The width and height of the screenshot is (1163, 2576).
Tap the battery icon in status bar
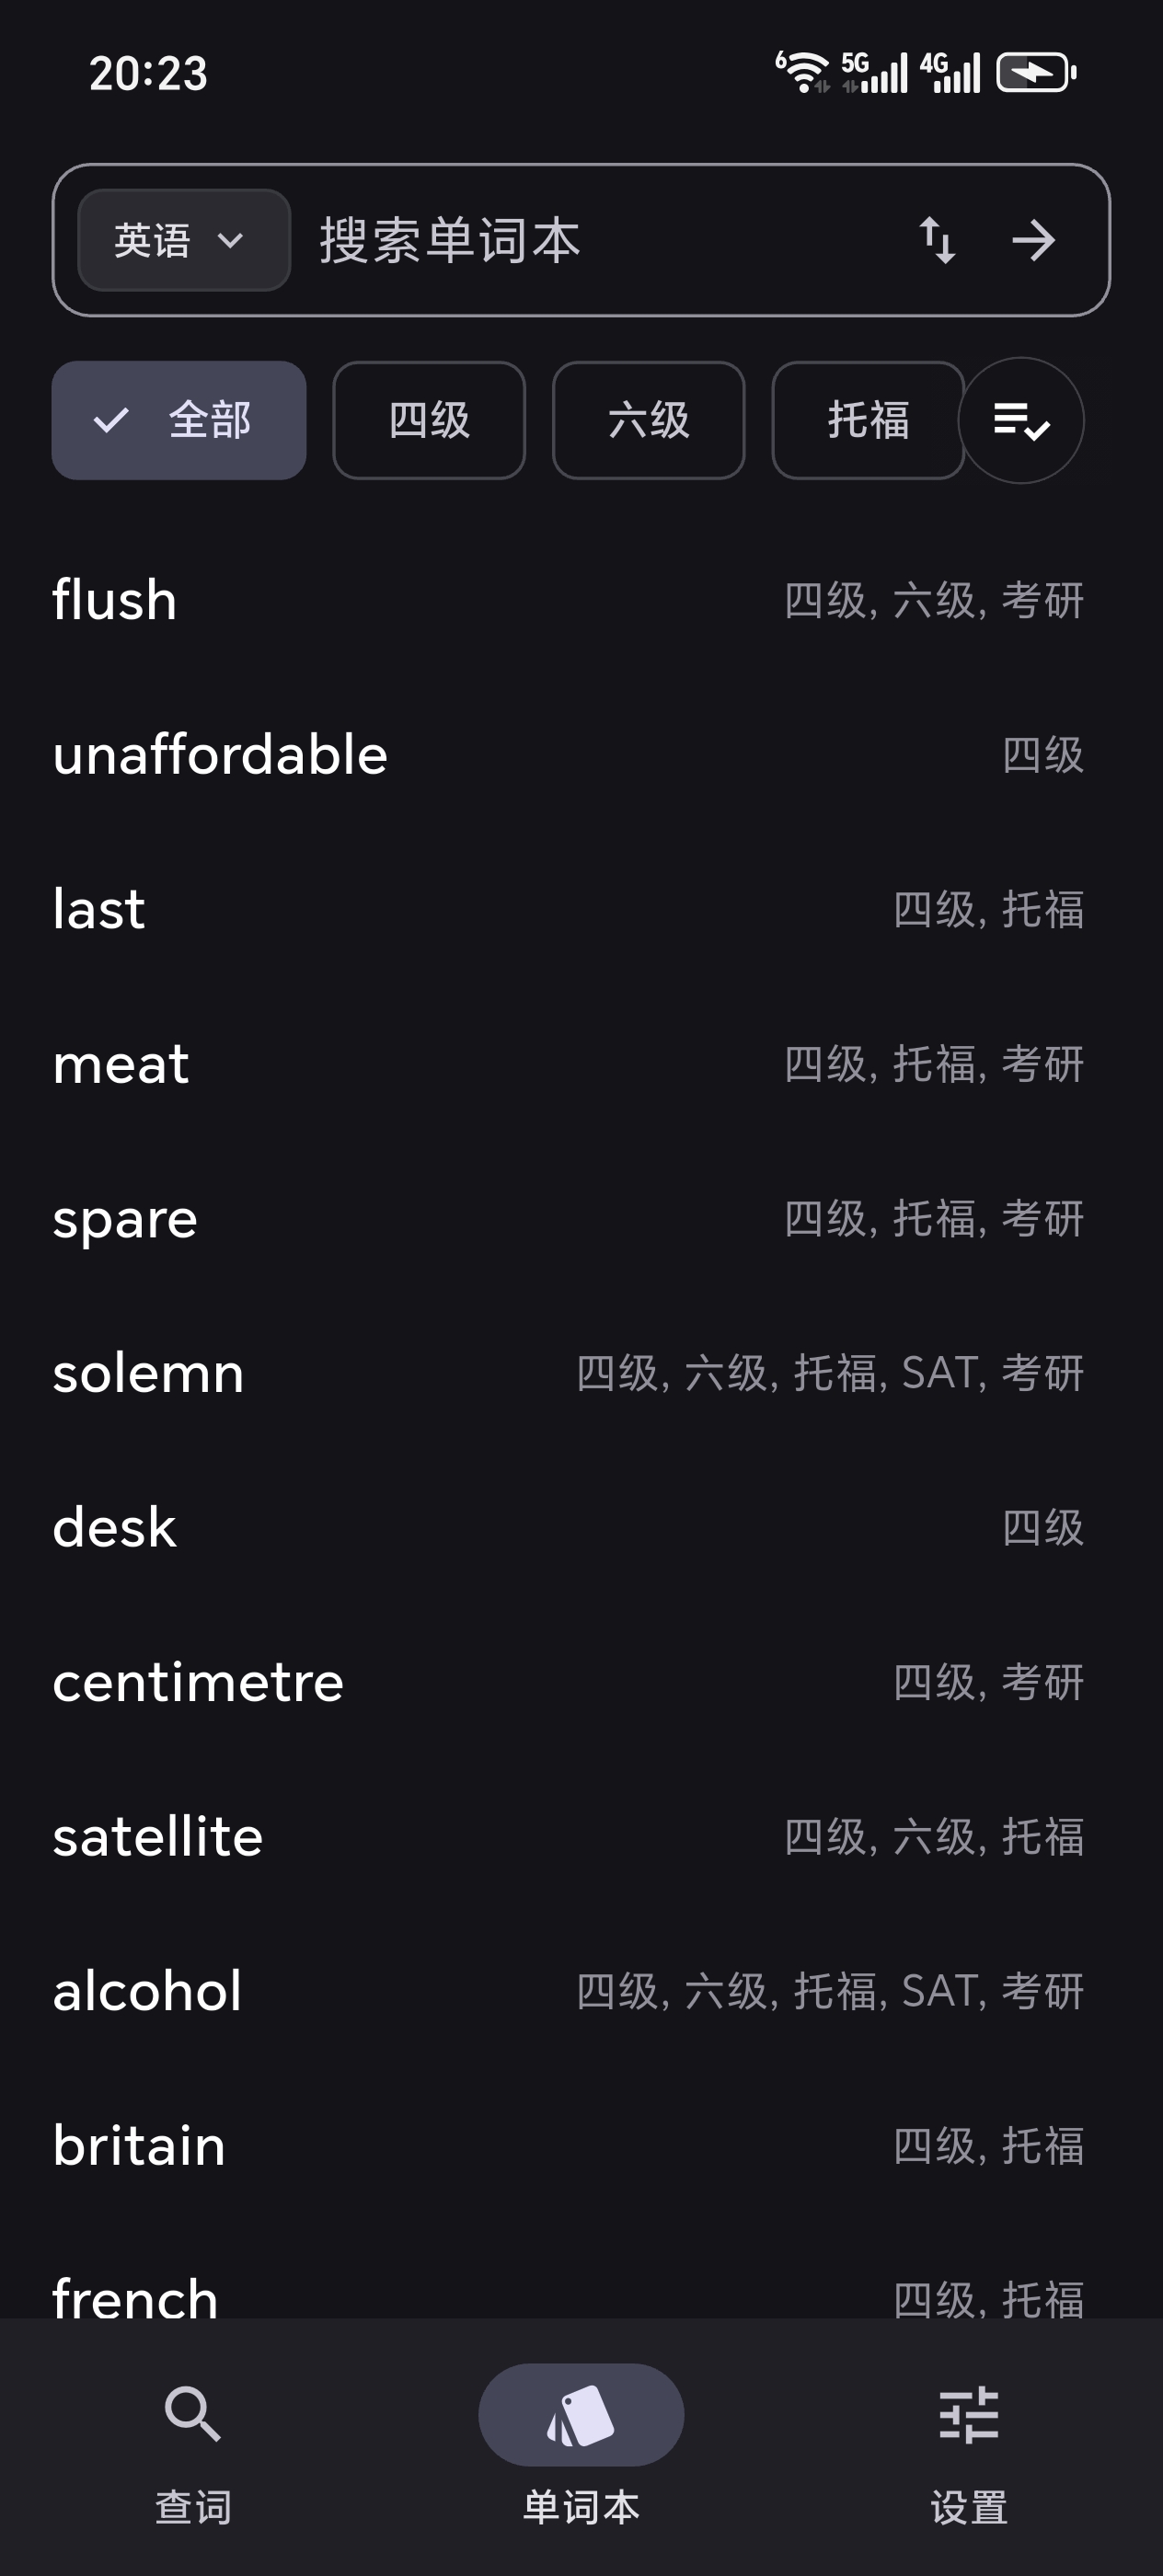[x=1036, y=73]
